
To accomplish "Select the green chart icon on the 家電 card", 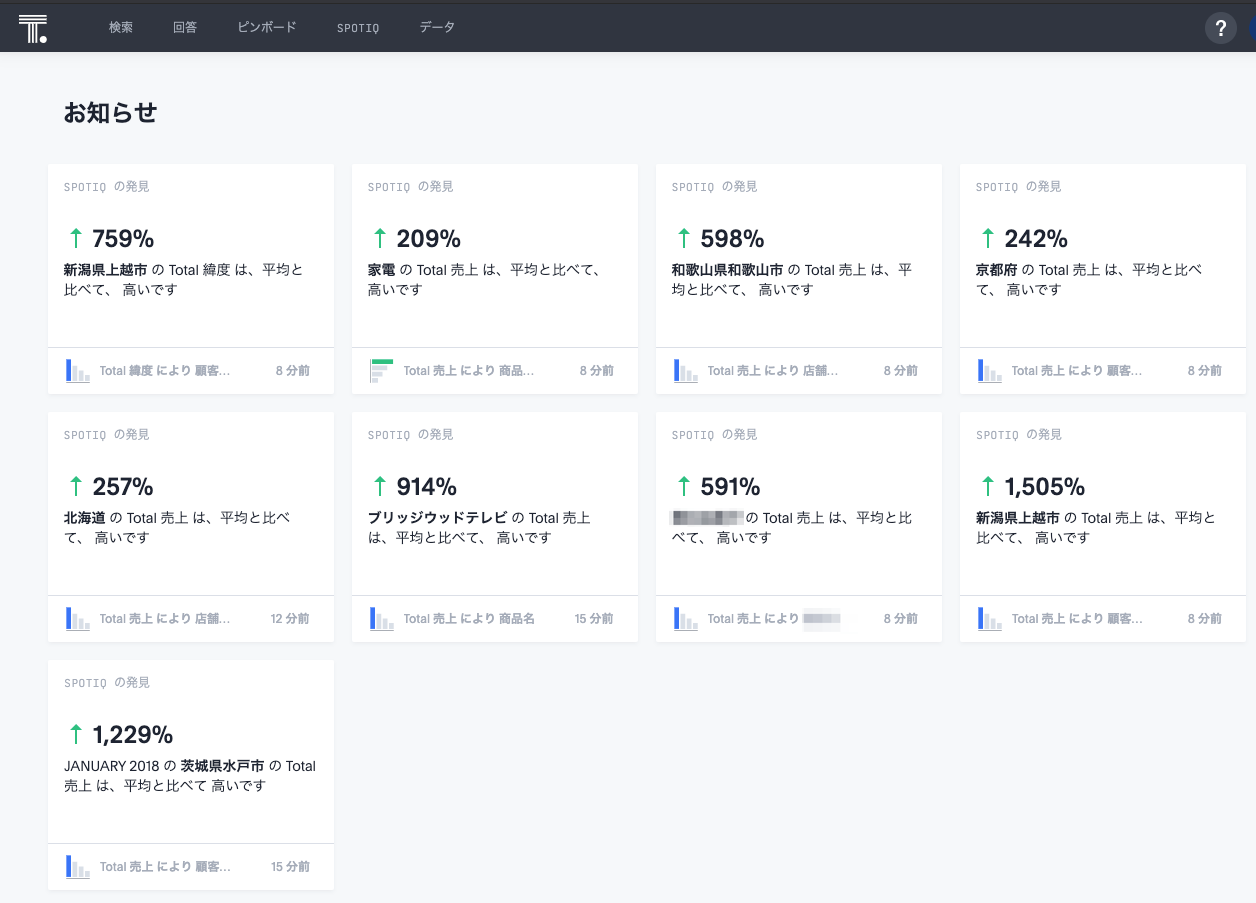I will 382,370.
